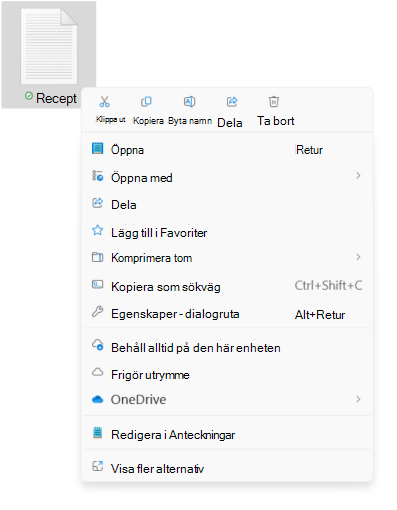Choose Öppna from the context menu
The height and width of the screenshot is (510, 397).
click(227, 149)
